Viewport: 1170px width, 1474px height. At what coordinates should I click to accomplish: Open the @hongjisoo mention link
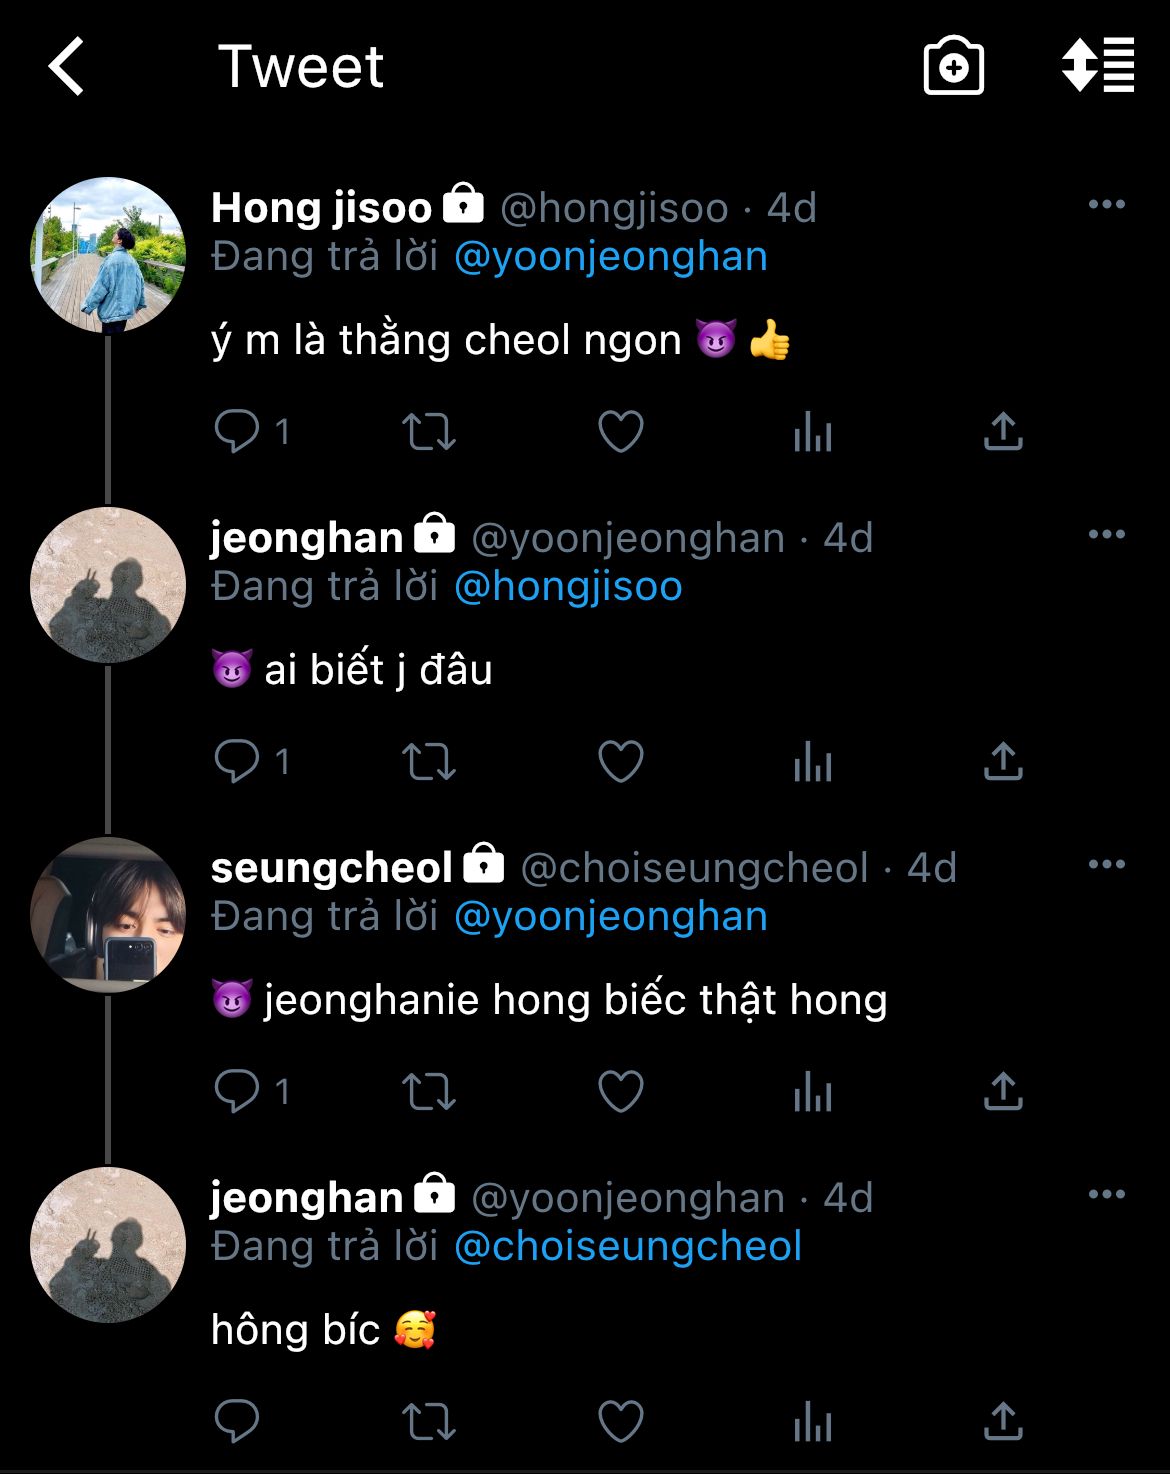[568, 587]
